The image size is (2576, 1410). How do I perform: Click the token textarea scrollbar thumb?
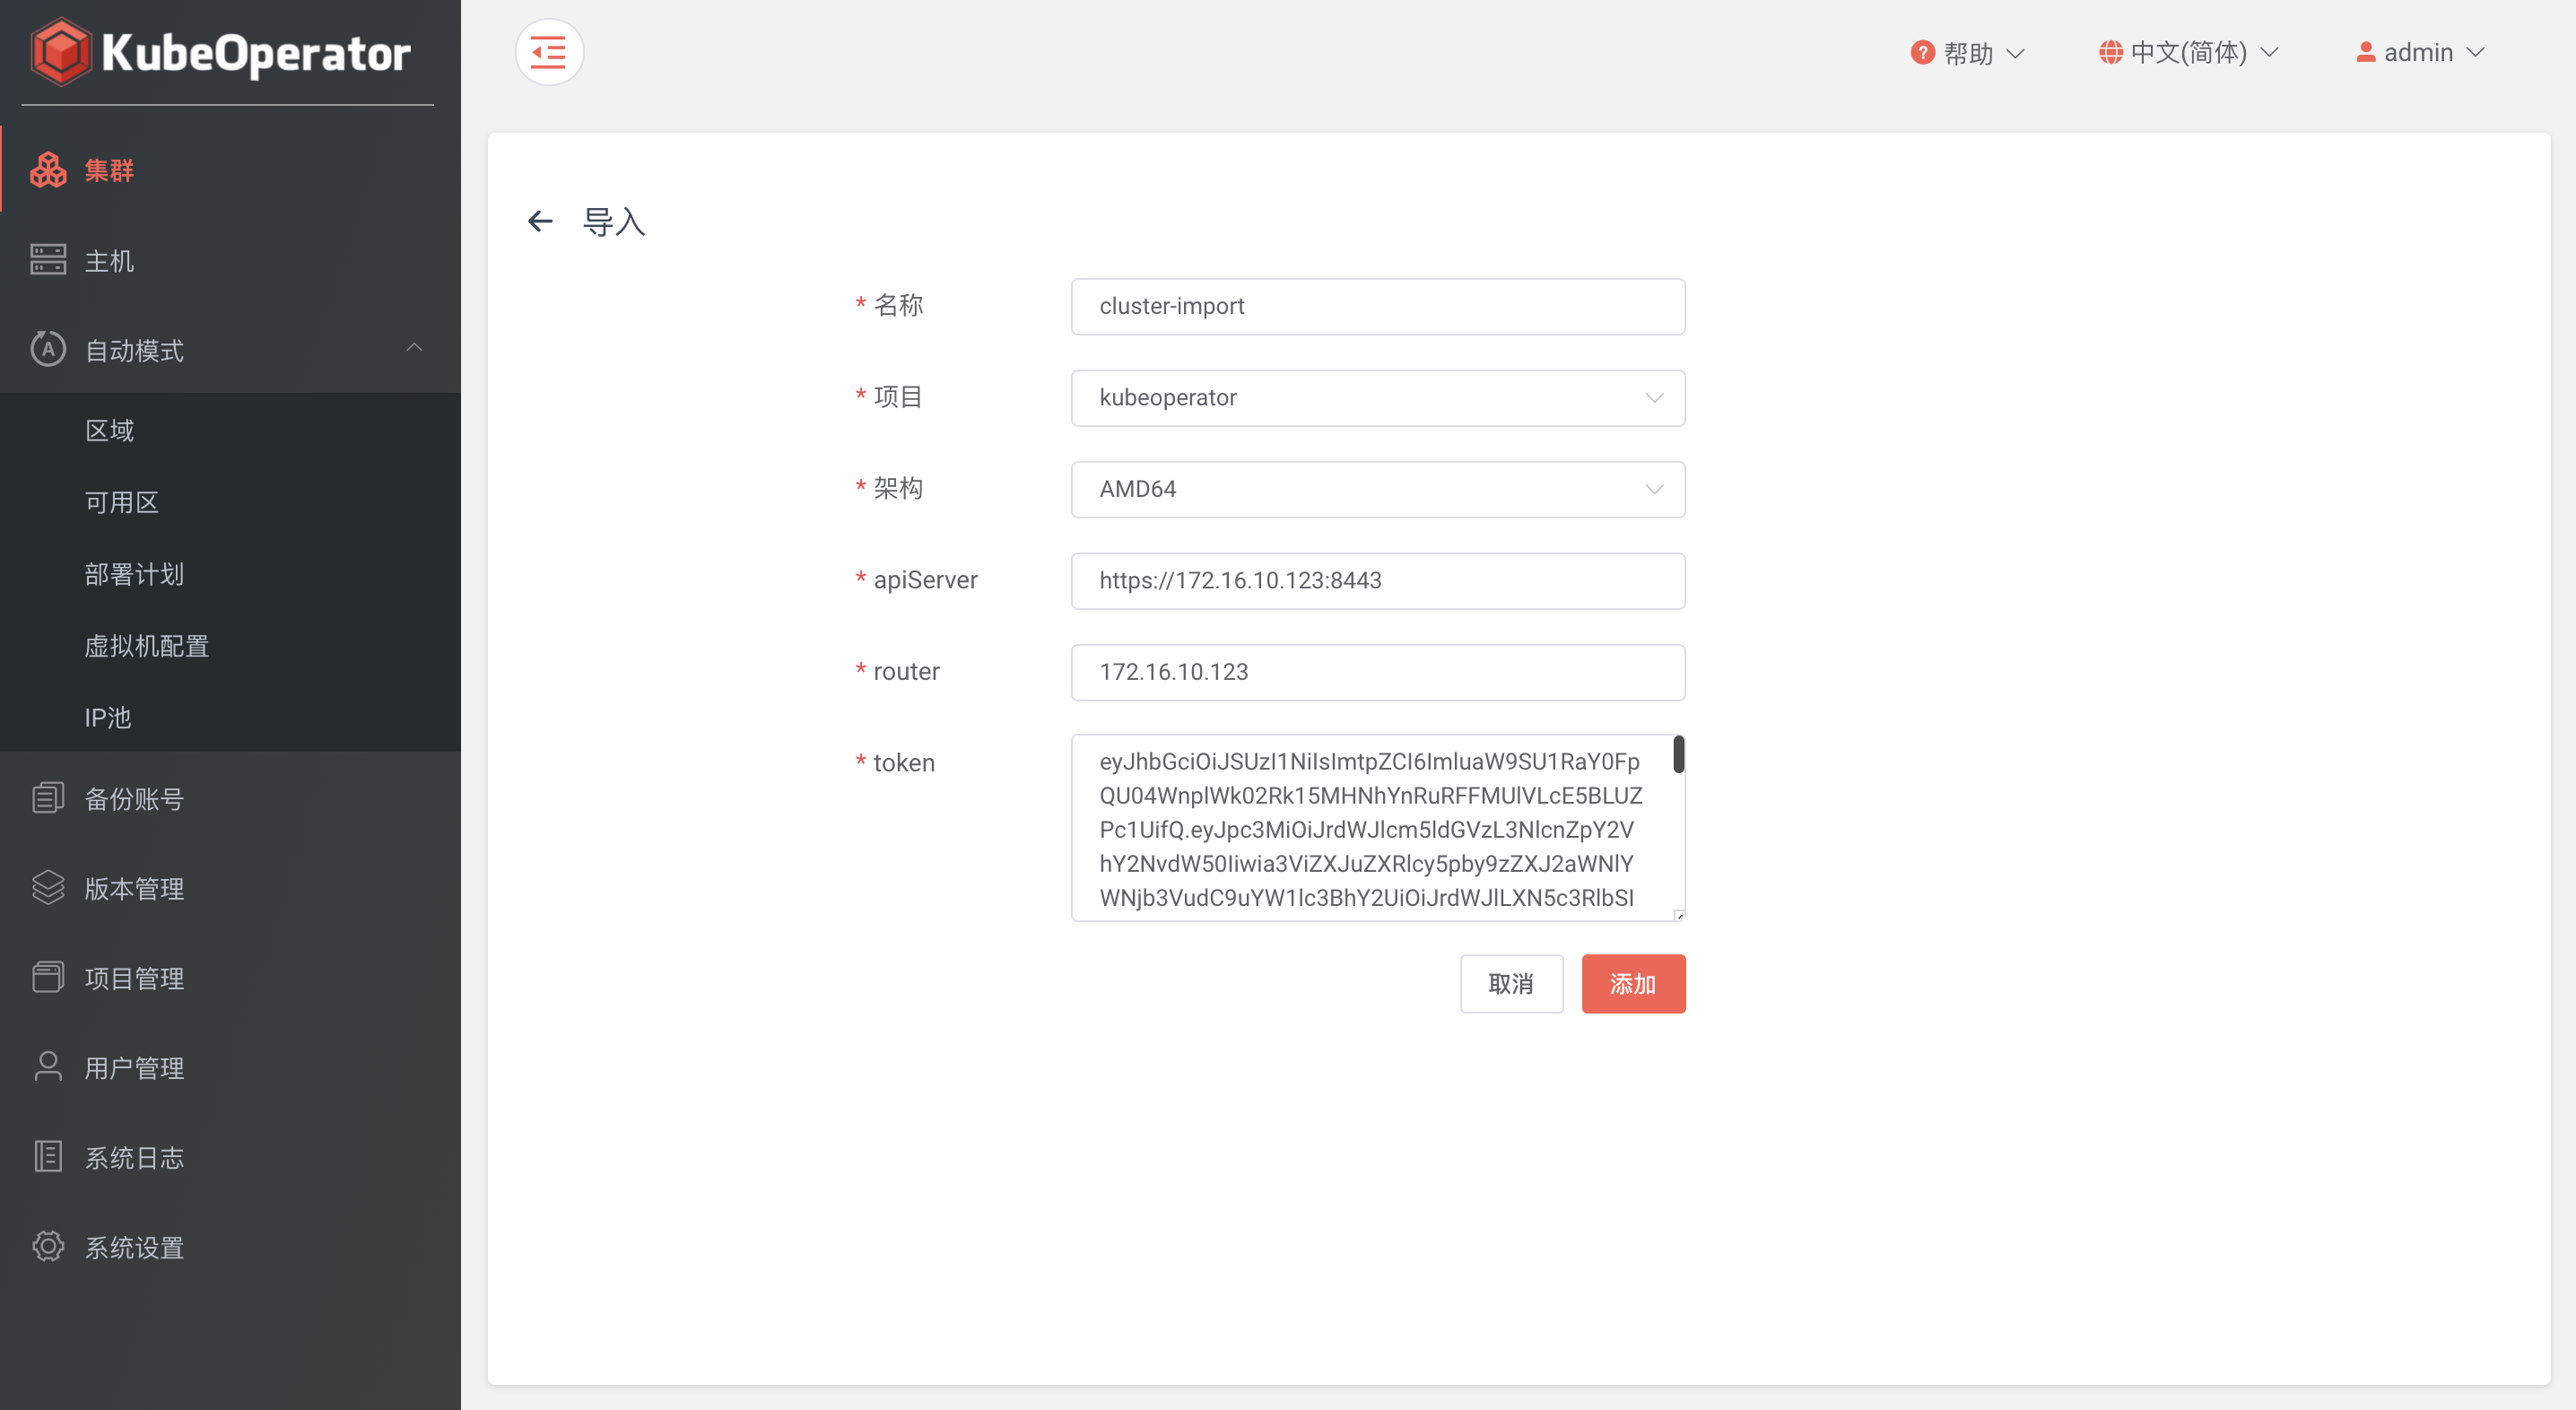(1678, 755)
